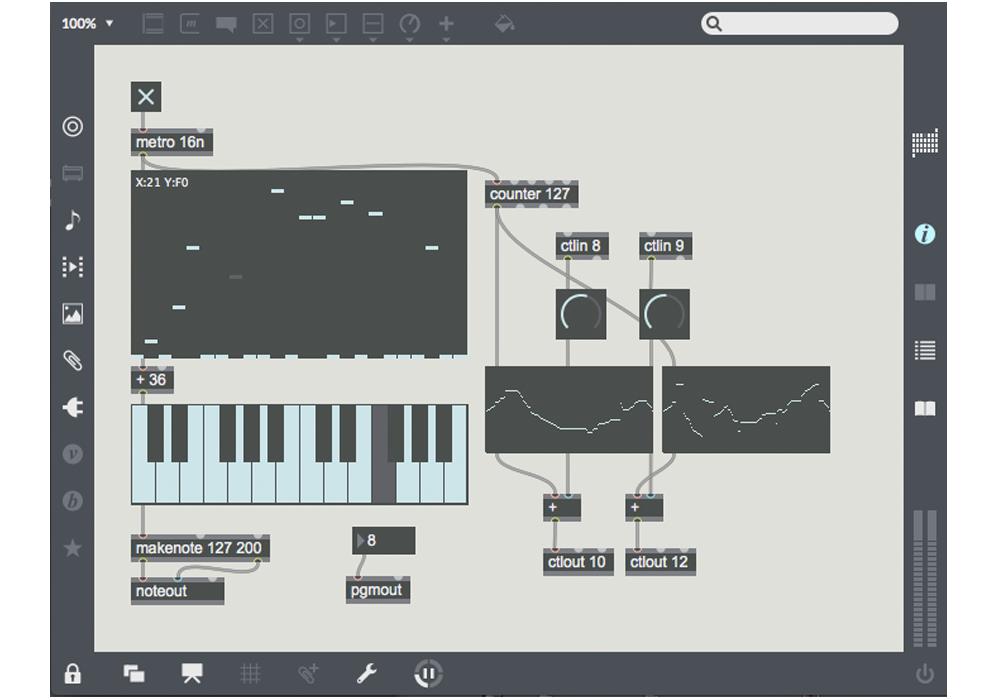
Task: Click the dial below ctlin 8
Action: [581, 314]
